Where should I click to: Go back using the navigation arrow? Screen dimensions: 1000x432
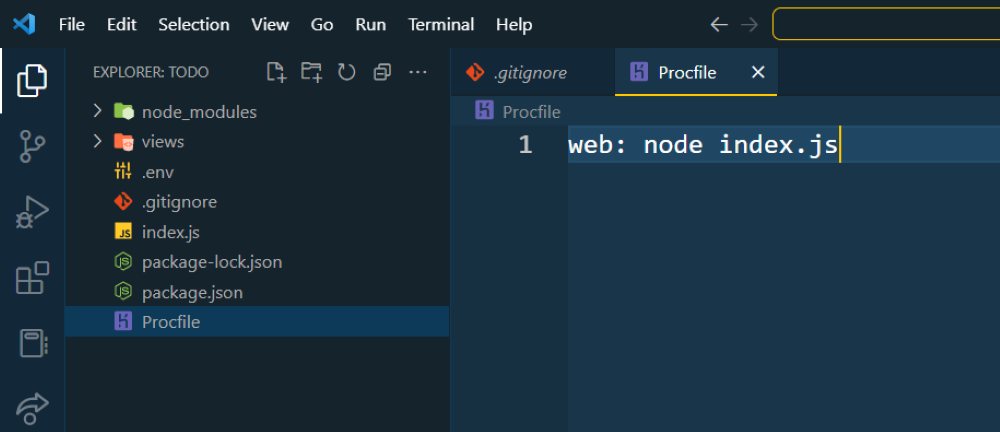(x=718, y=24)
